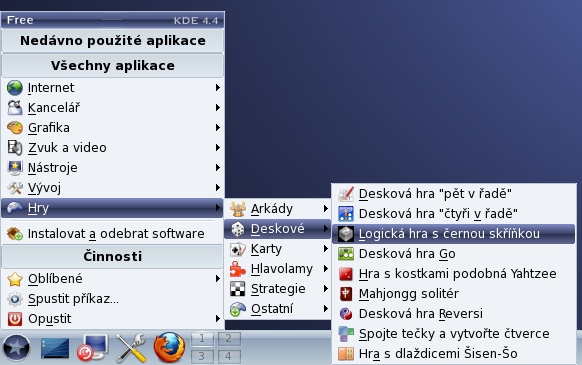Click the "pět v řadě" game icon

pos(346,194)
